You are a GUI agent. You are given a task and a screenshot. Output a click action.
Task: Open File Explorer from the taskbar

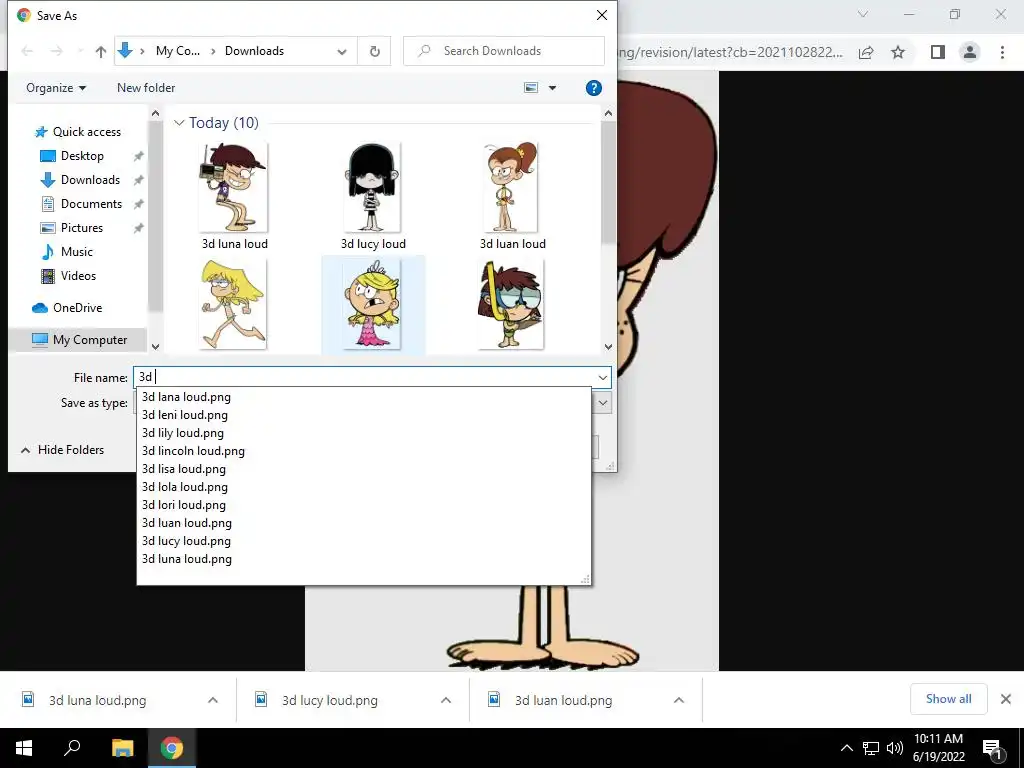coord(122,748)
